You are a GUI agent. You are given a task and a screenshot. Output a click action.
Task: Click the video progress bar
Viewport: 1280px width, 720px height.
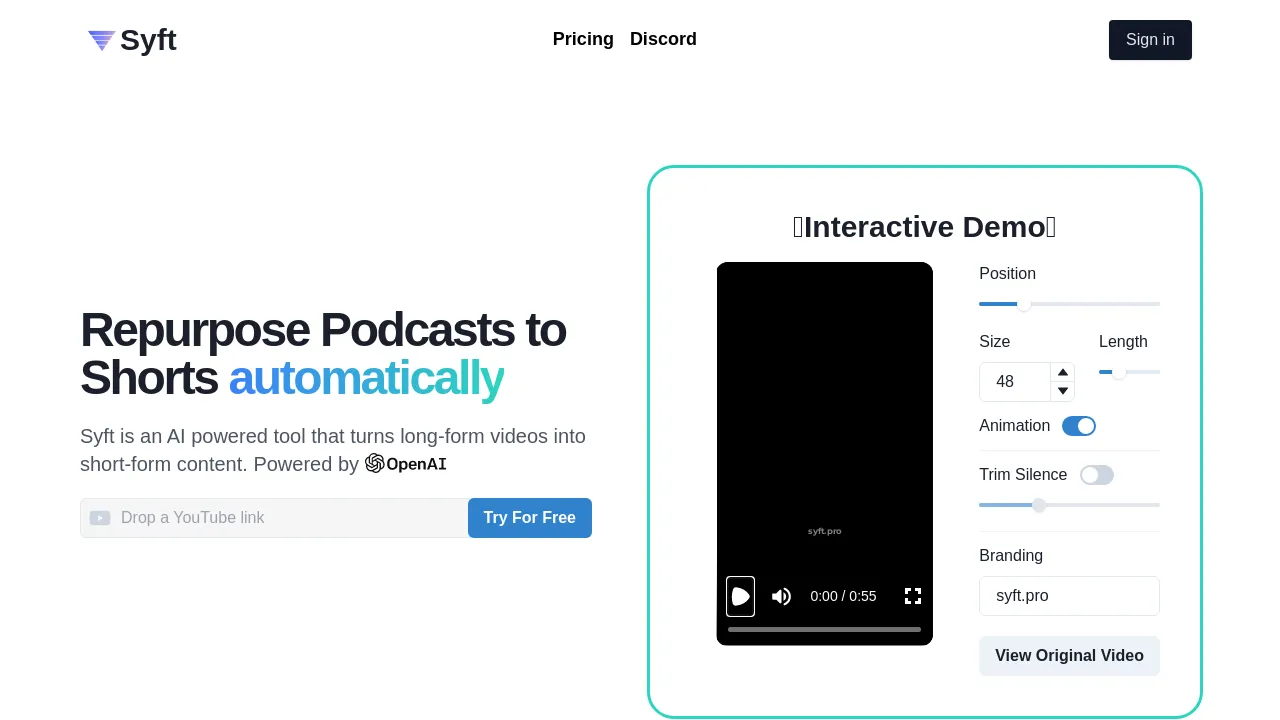pyautogui.click(x=824, y=629)
